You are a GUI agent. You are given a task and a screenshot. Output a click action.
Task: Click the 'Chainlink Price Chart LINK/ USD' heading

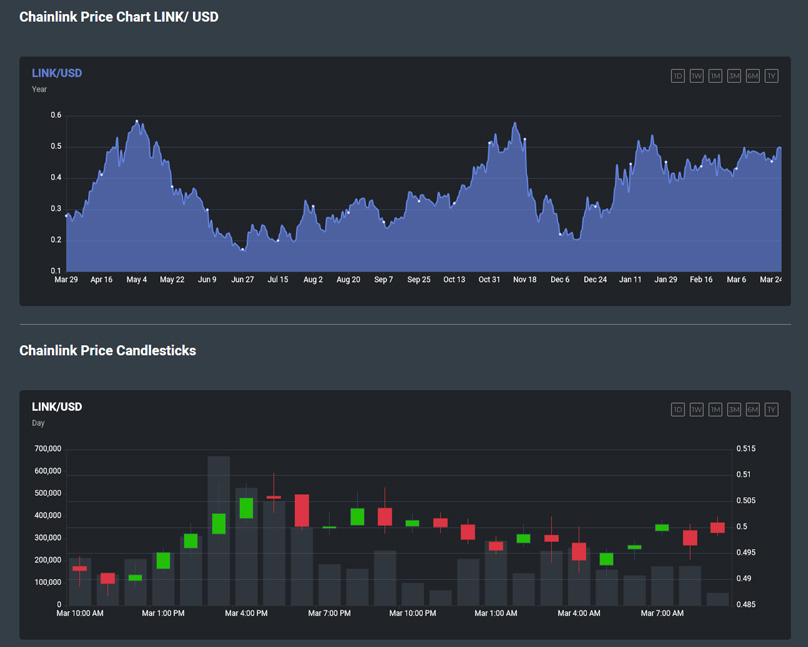coord(119,17)
